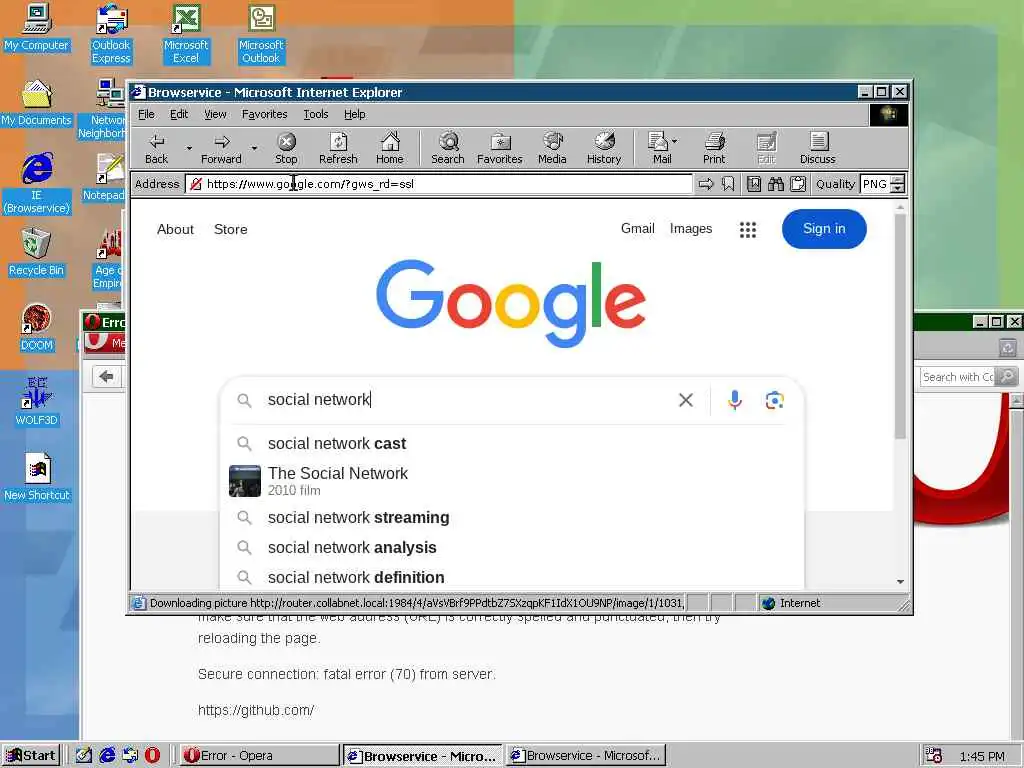Image resolution: width=1024 pixels, height=768 pixels.
Task: Click the Forward toolbar button
Action: coord(221,148)
